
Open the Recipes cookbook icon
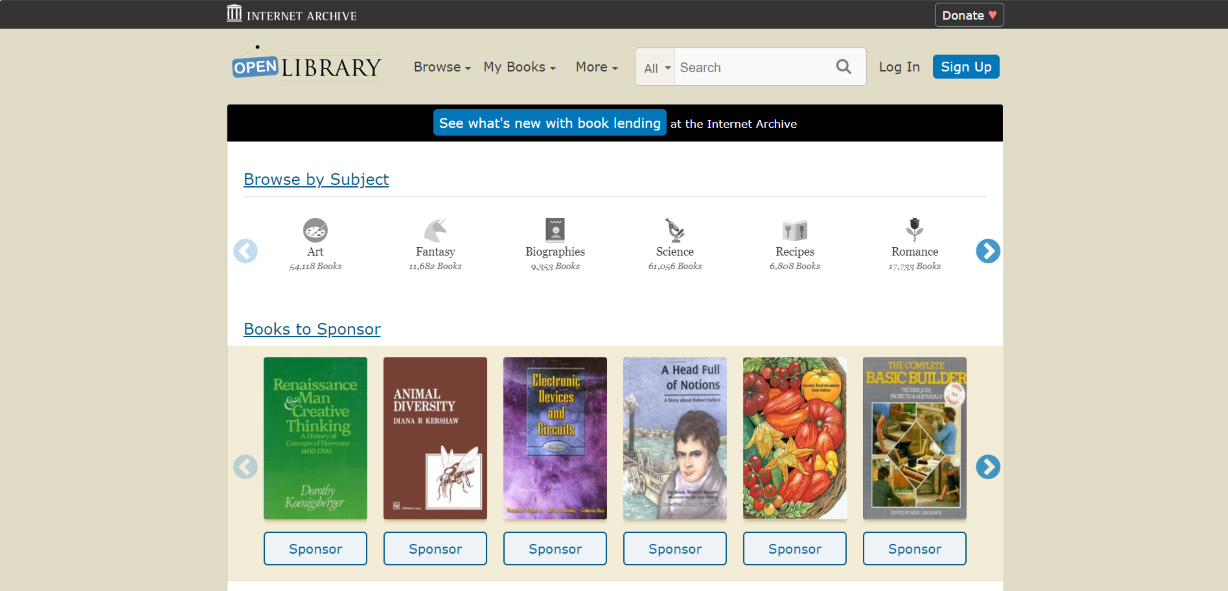(795, 230)
